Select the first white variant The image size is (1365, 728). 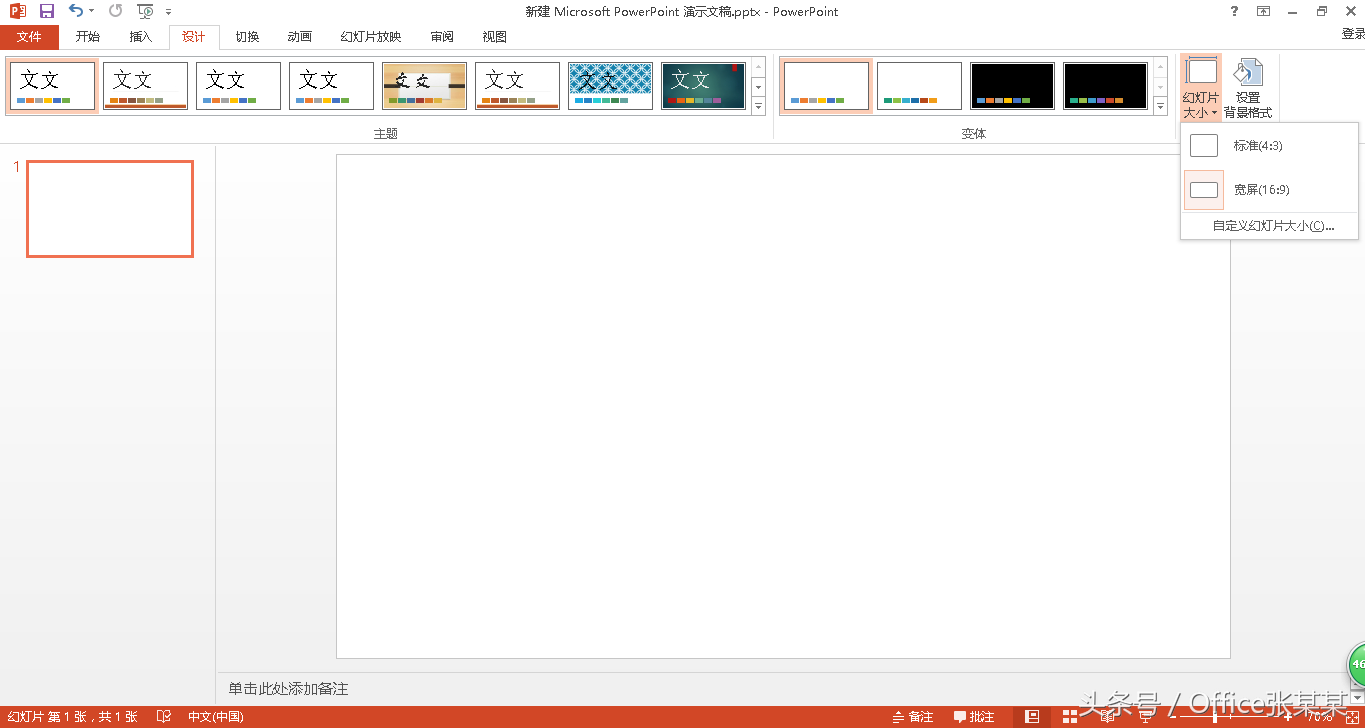coord(826,86)
